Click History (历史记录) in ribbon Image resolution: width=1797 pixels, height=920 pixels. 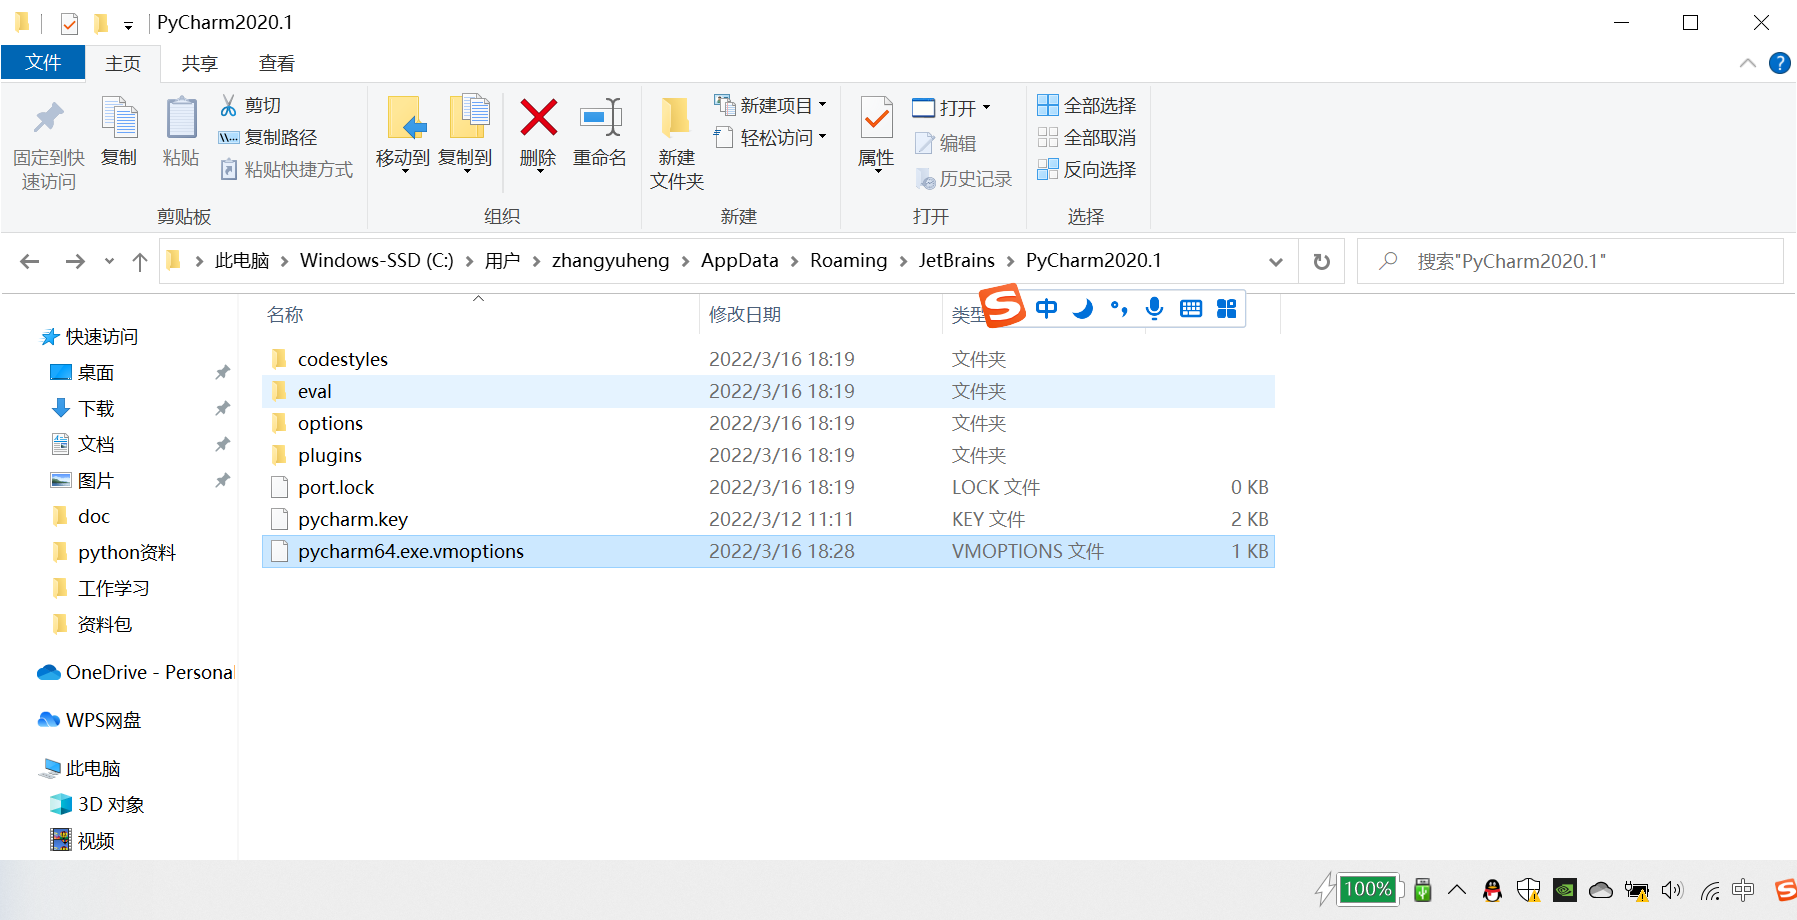coord(964,178)
